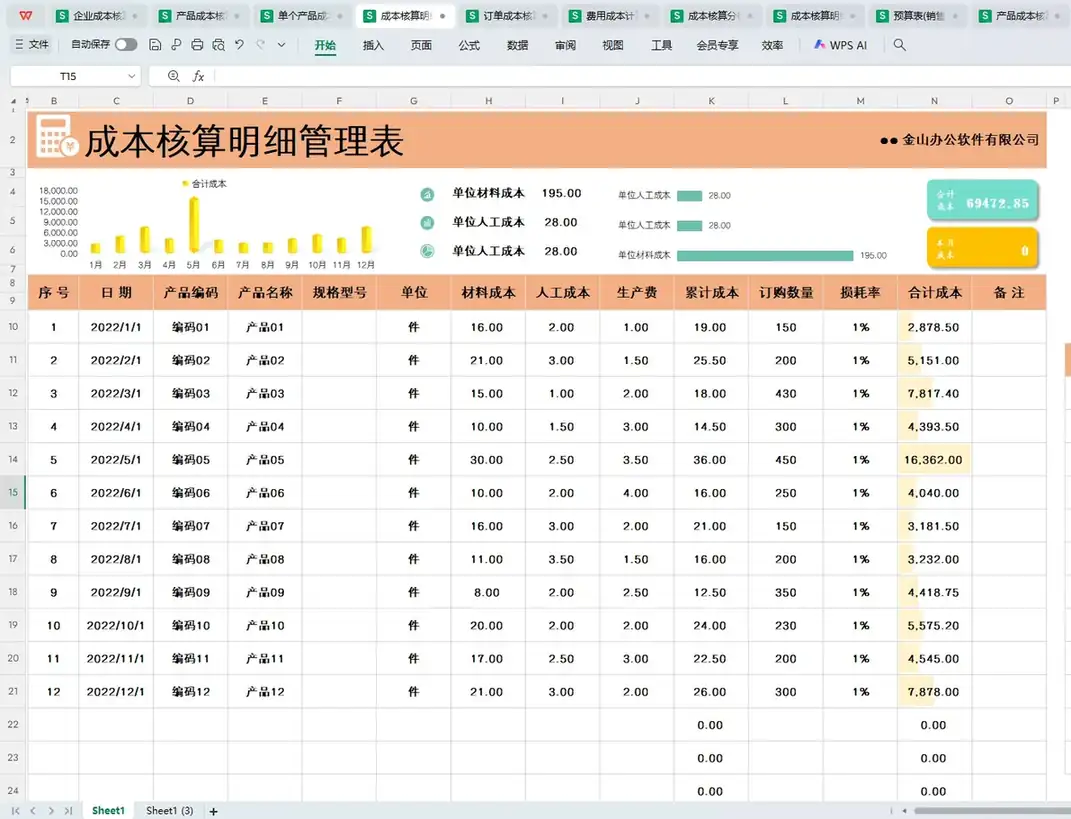Open the 插入 ribbon tab
The height and width of the screenshot is (819, 1071).
point(373,45)
